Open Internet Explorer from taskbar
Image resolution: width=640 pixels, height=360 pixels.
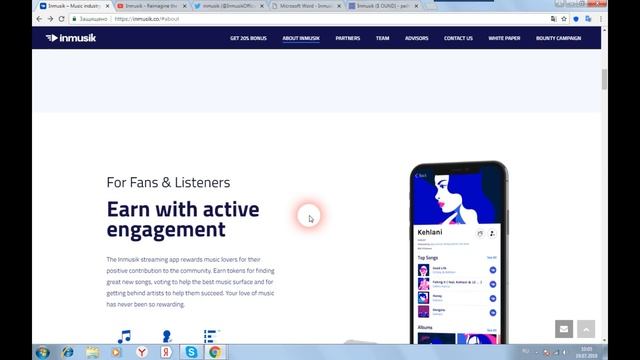pos(68,352)
